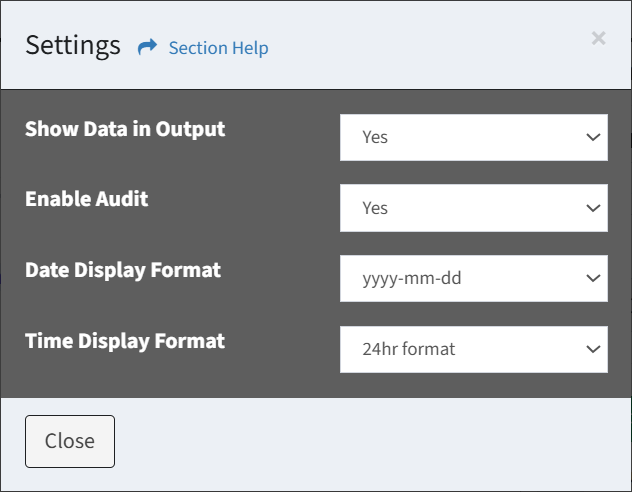This screenshot has width=632, height=492.
Task: Select the yyyy-mm-dd value text
Action: [x=412, y=279]
